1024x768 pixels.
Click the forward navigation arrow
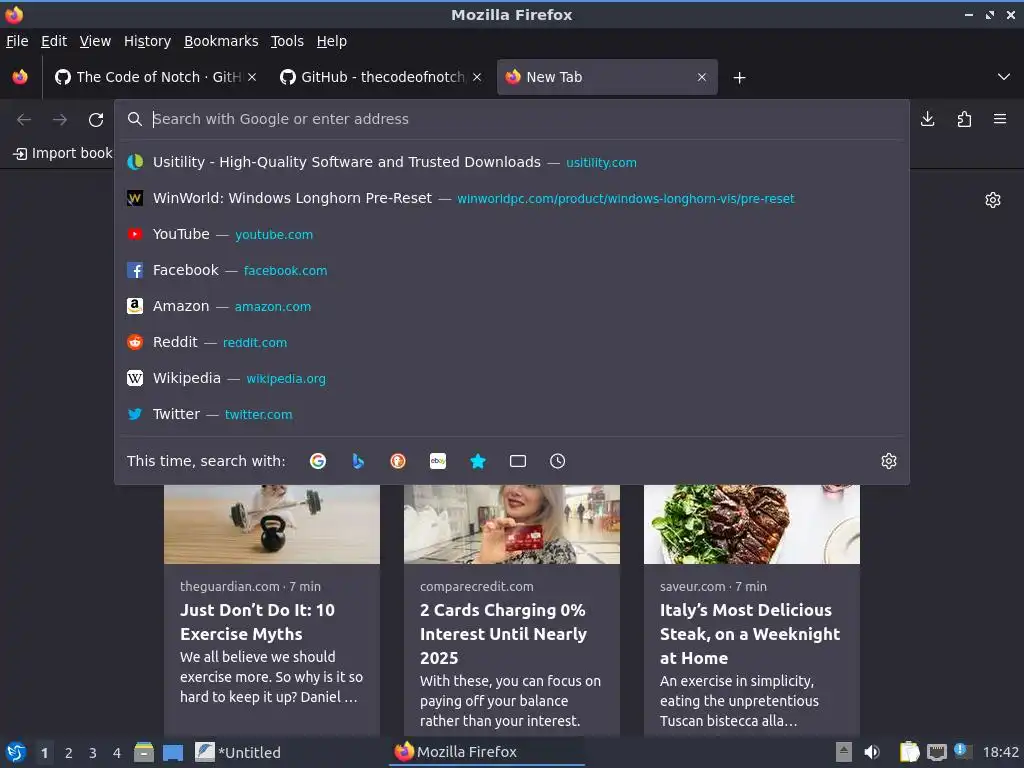click(59, 120)
